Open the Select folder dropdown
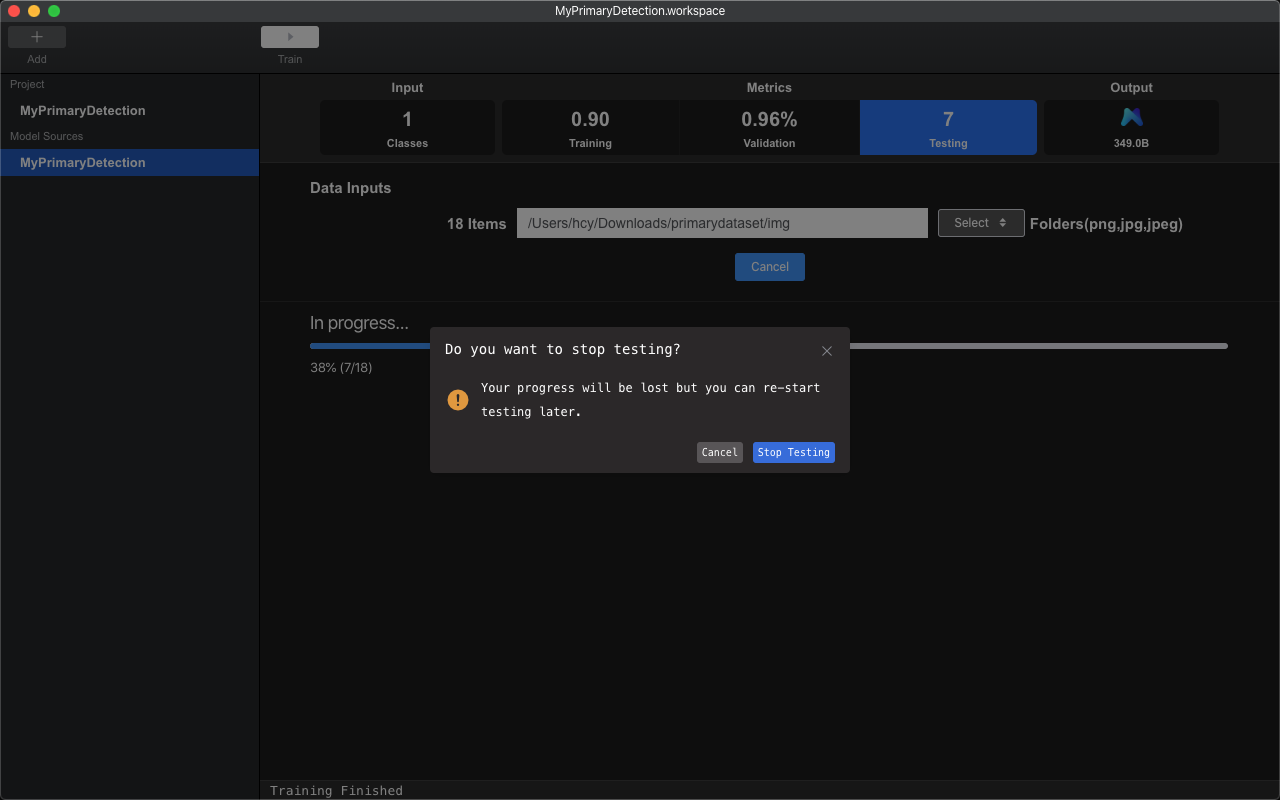Image resolution: width=1280 pixels, height=800 pixels. pos(981,223)
